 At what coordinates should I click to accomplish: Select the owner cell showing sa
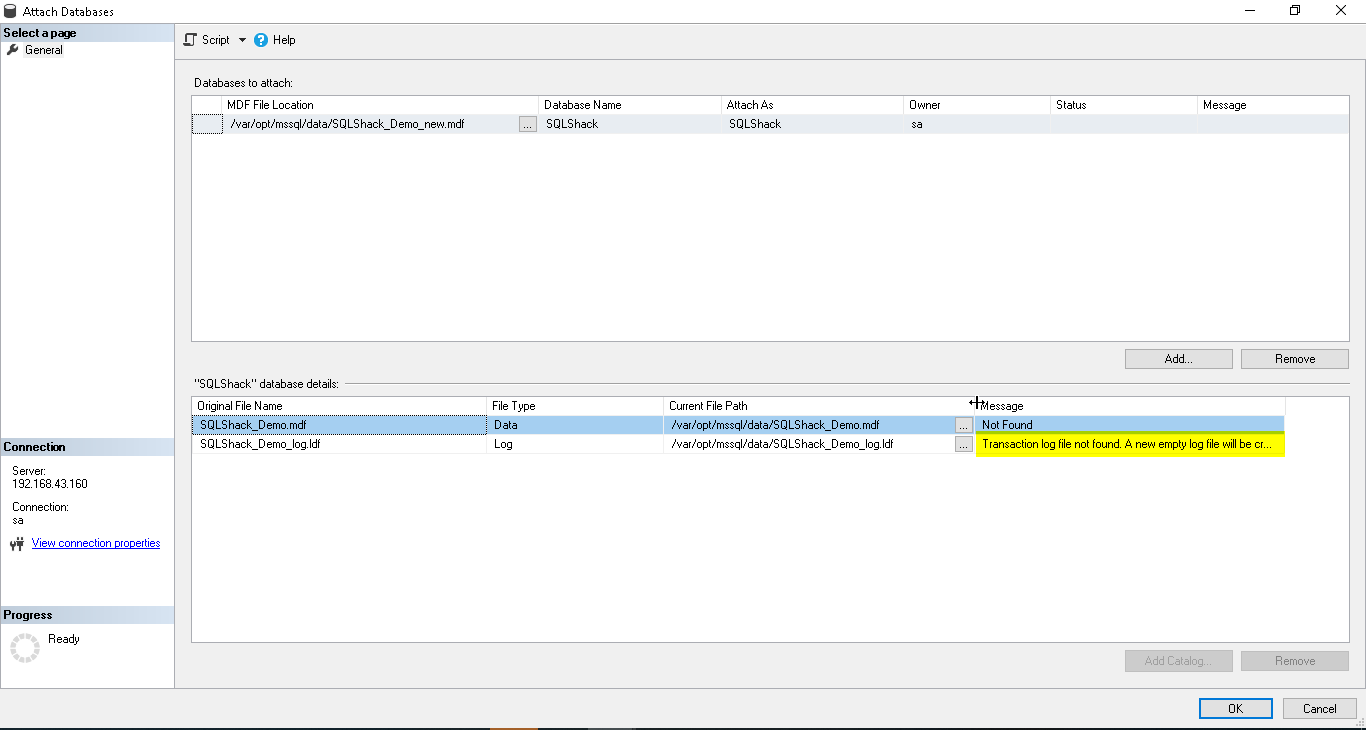click(x=975, y=124)
